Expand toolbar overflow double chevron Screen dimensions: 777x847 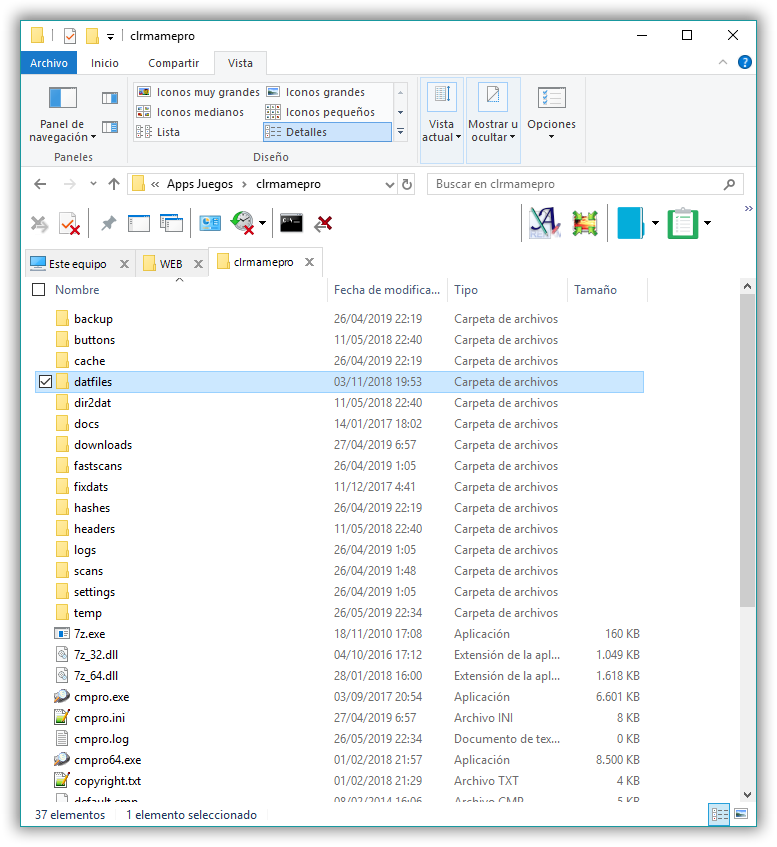click(748, 209)
